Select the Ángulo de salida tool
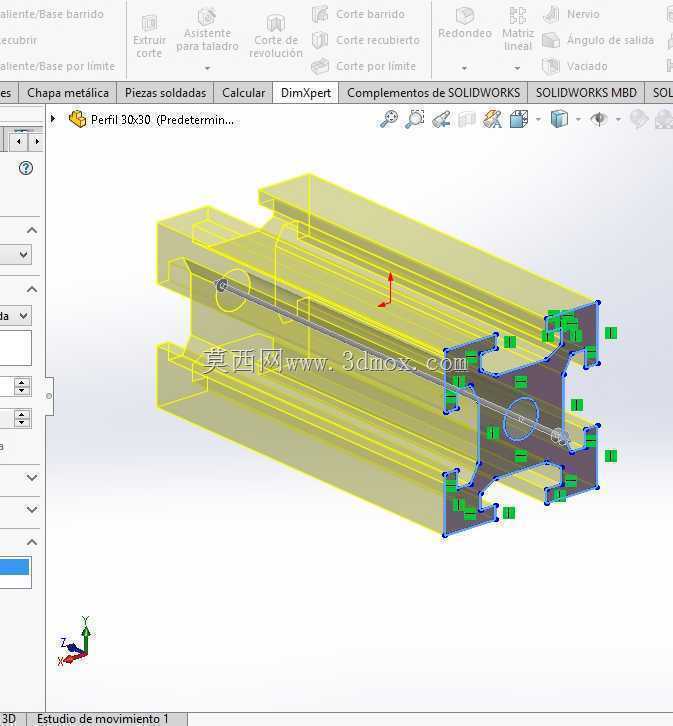This screenshot has height=726, width=673. pyautogui.click(x=598, y=40)
